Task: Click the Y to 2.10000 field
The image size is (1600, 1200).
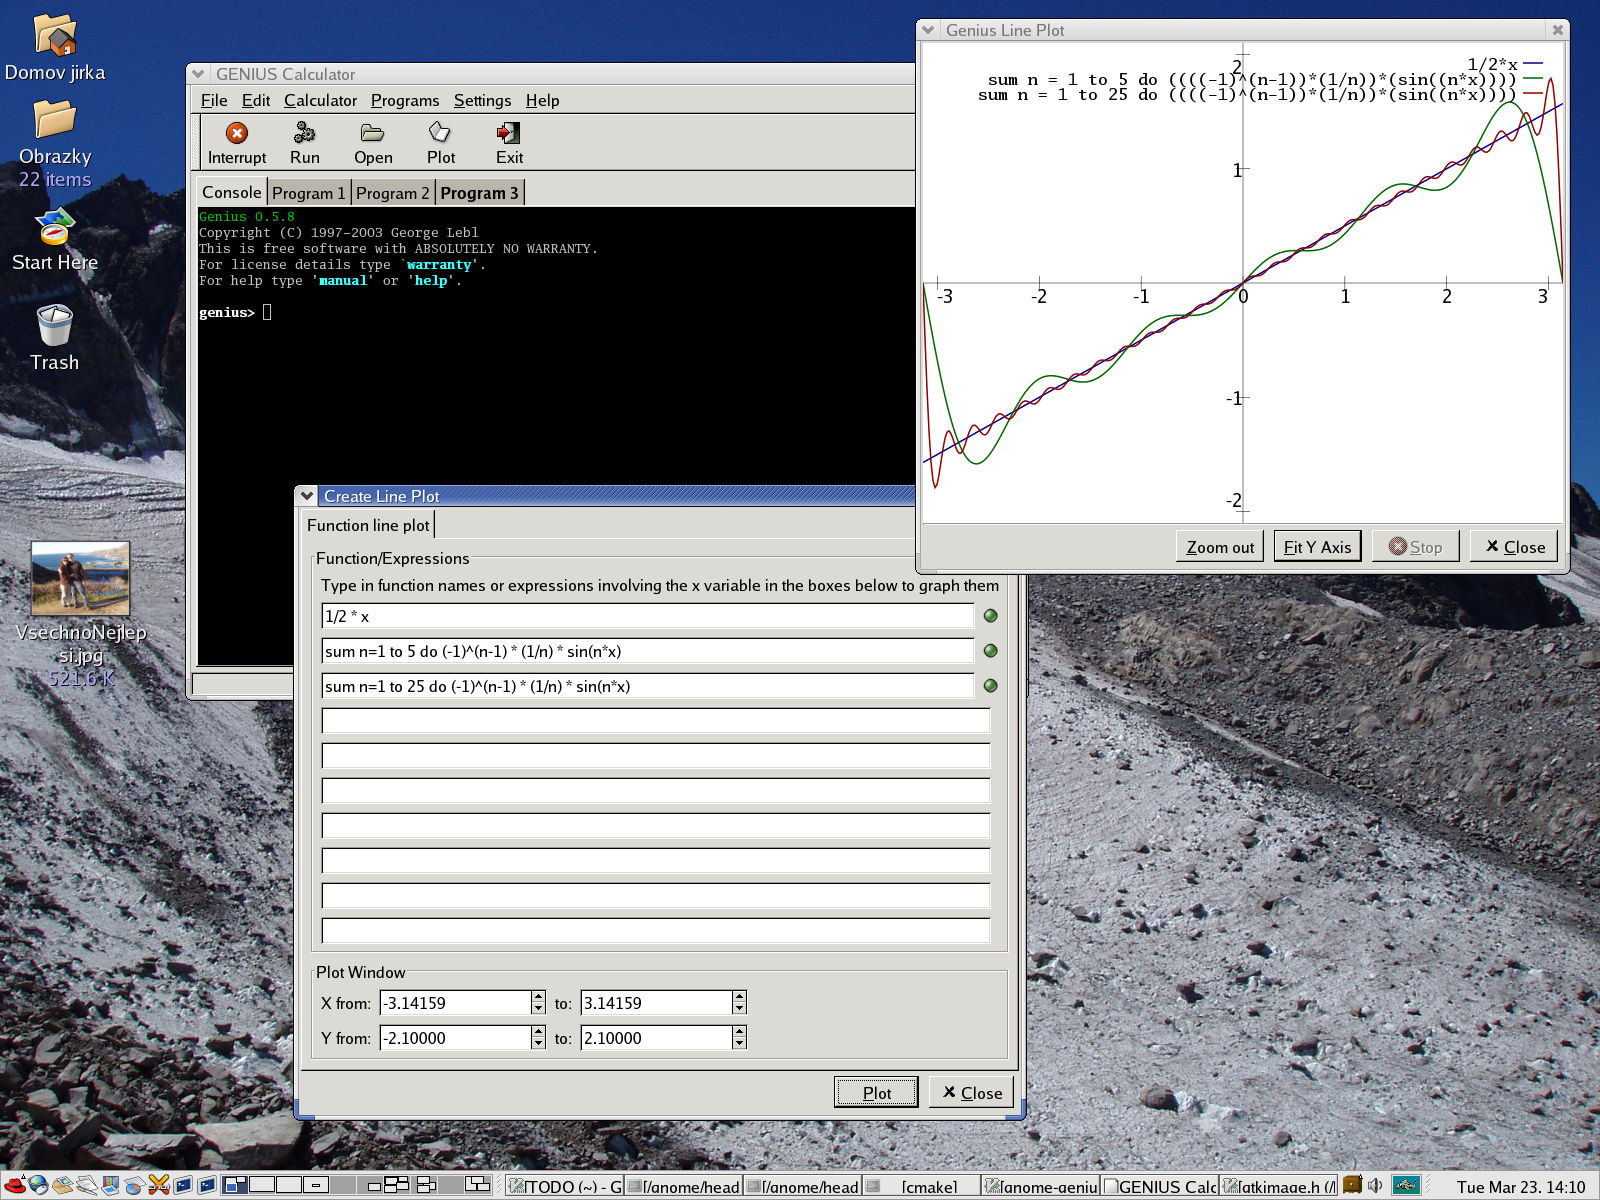Action: (x=656, y=1038)
